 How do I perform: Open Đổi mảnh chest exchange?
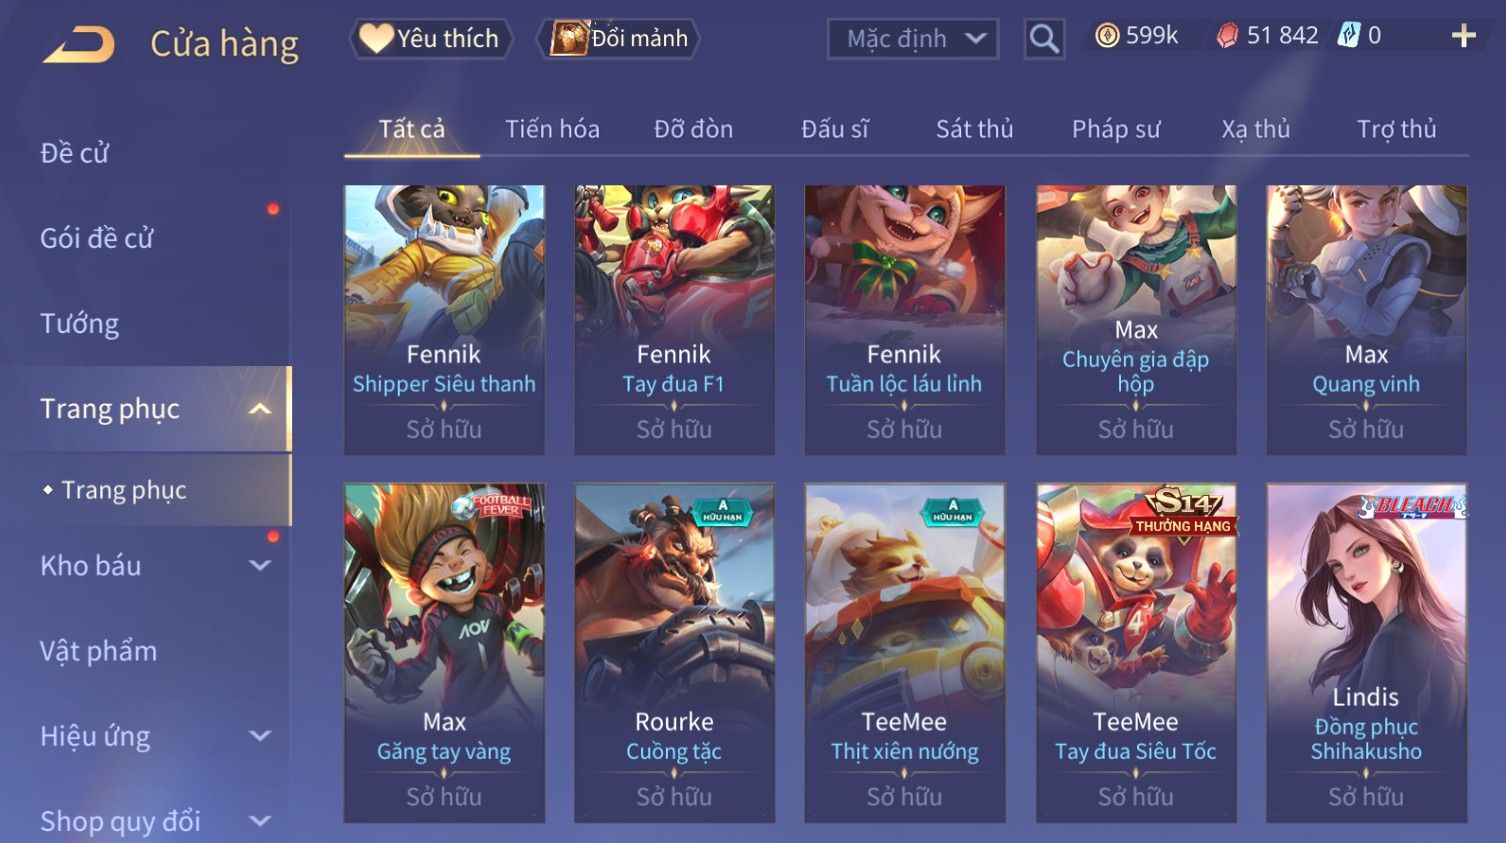619,38
